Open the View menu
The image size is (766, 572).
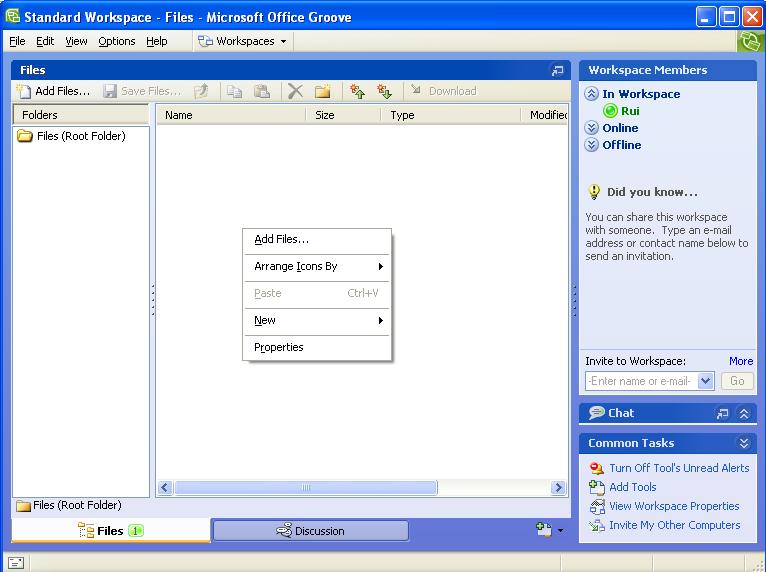(x=76, y=41)
